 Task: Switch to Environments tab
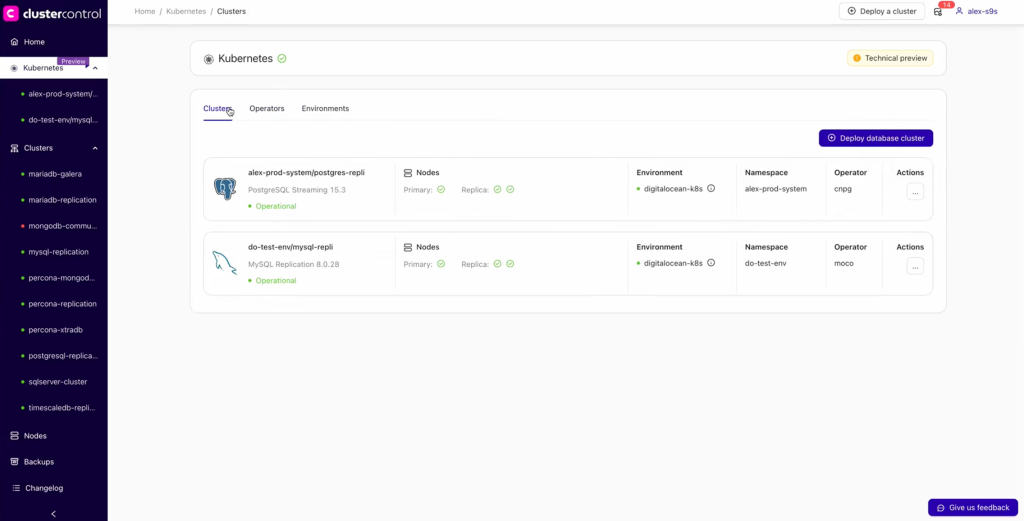tap(325, 108)
